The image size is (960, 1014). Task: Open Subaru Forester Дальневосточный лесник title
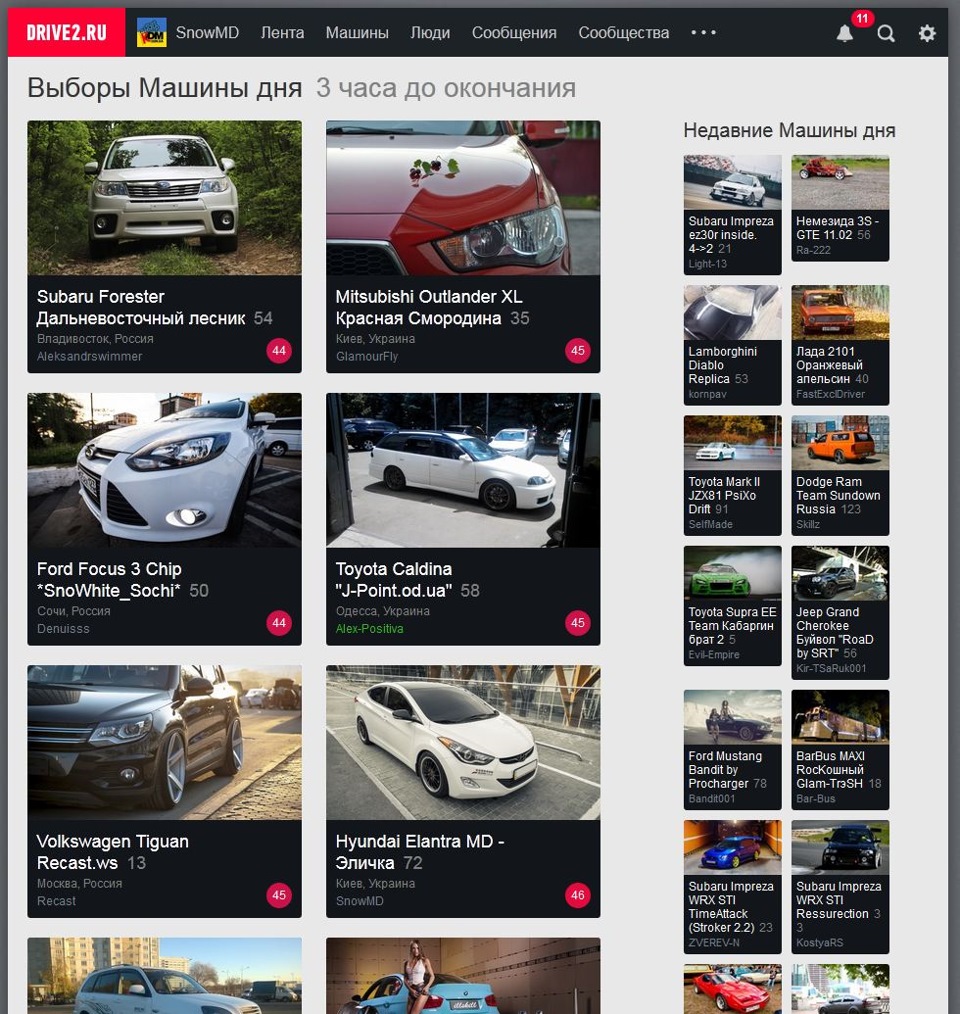(141, 307)
